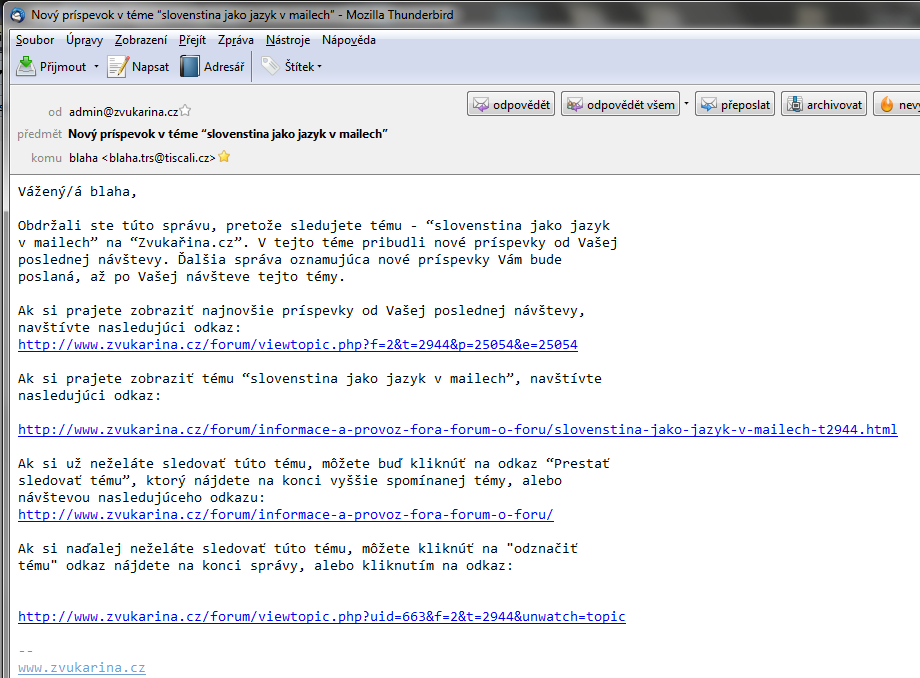920x678 pixels.
Task: Expand the Přijmout dropdown arrow
Action: coord(96,67)
